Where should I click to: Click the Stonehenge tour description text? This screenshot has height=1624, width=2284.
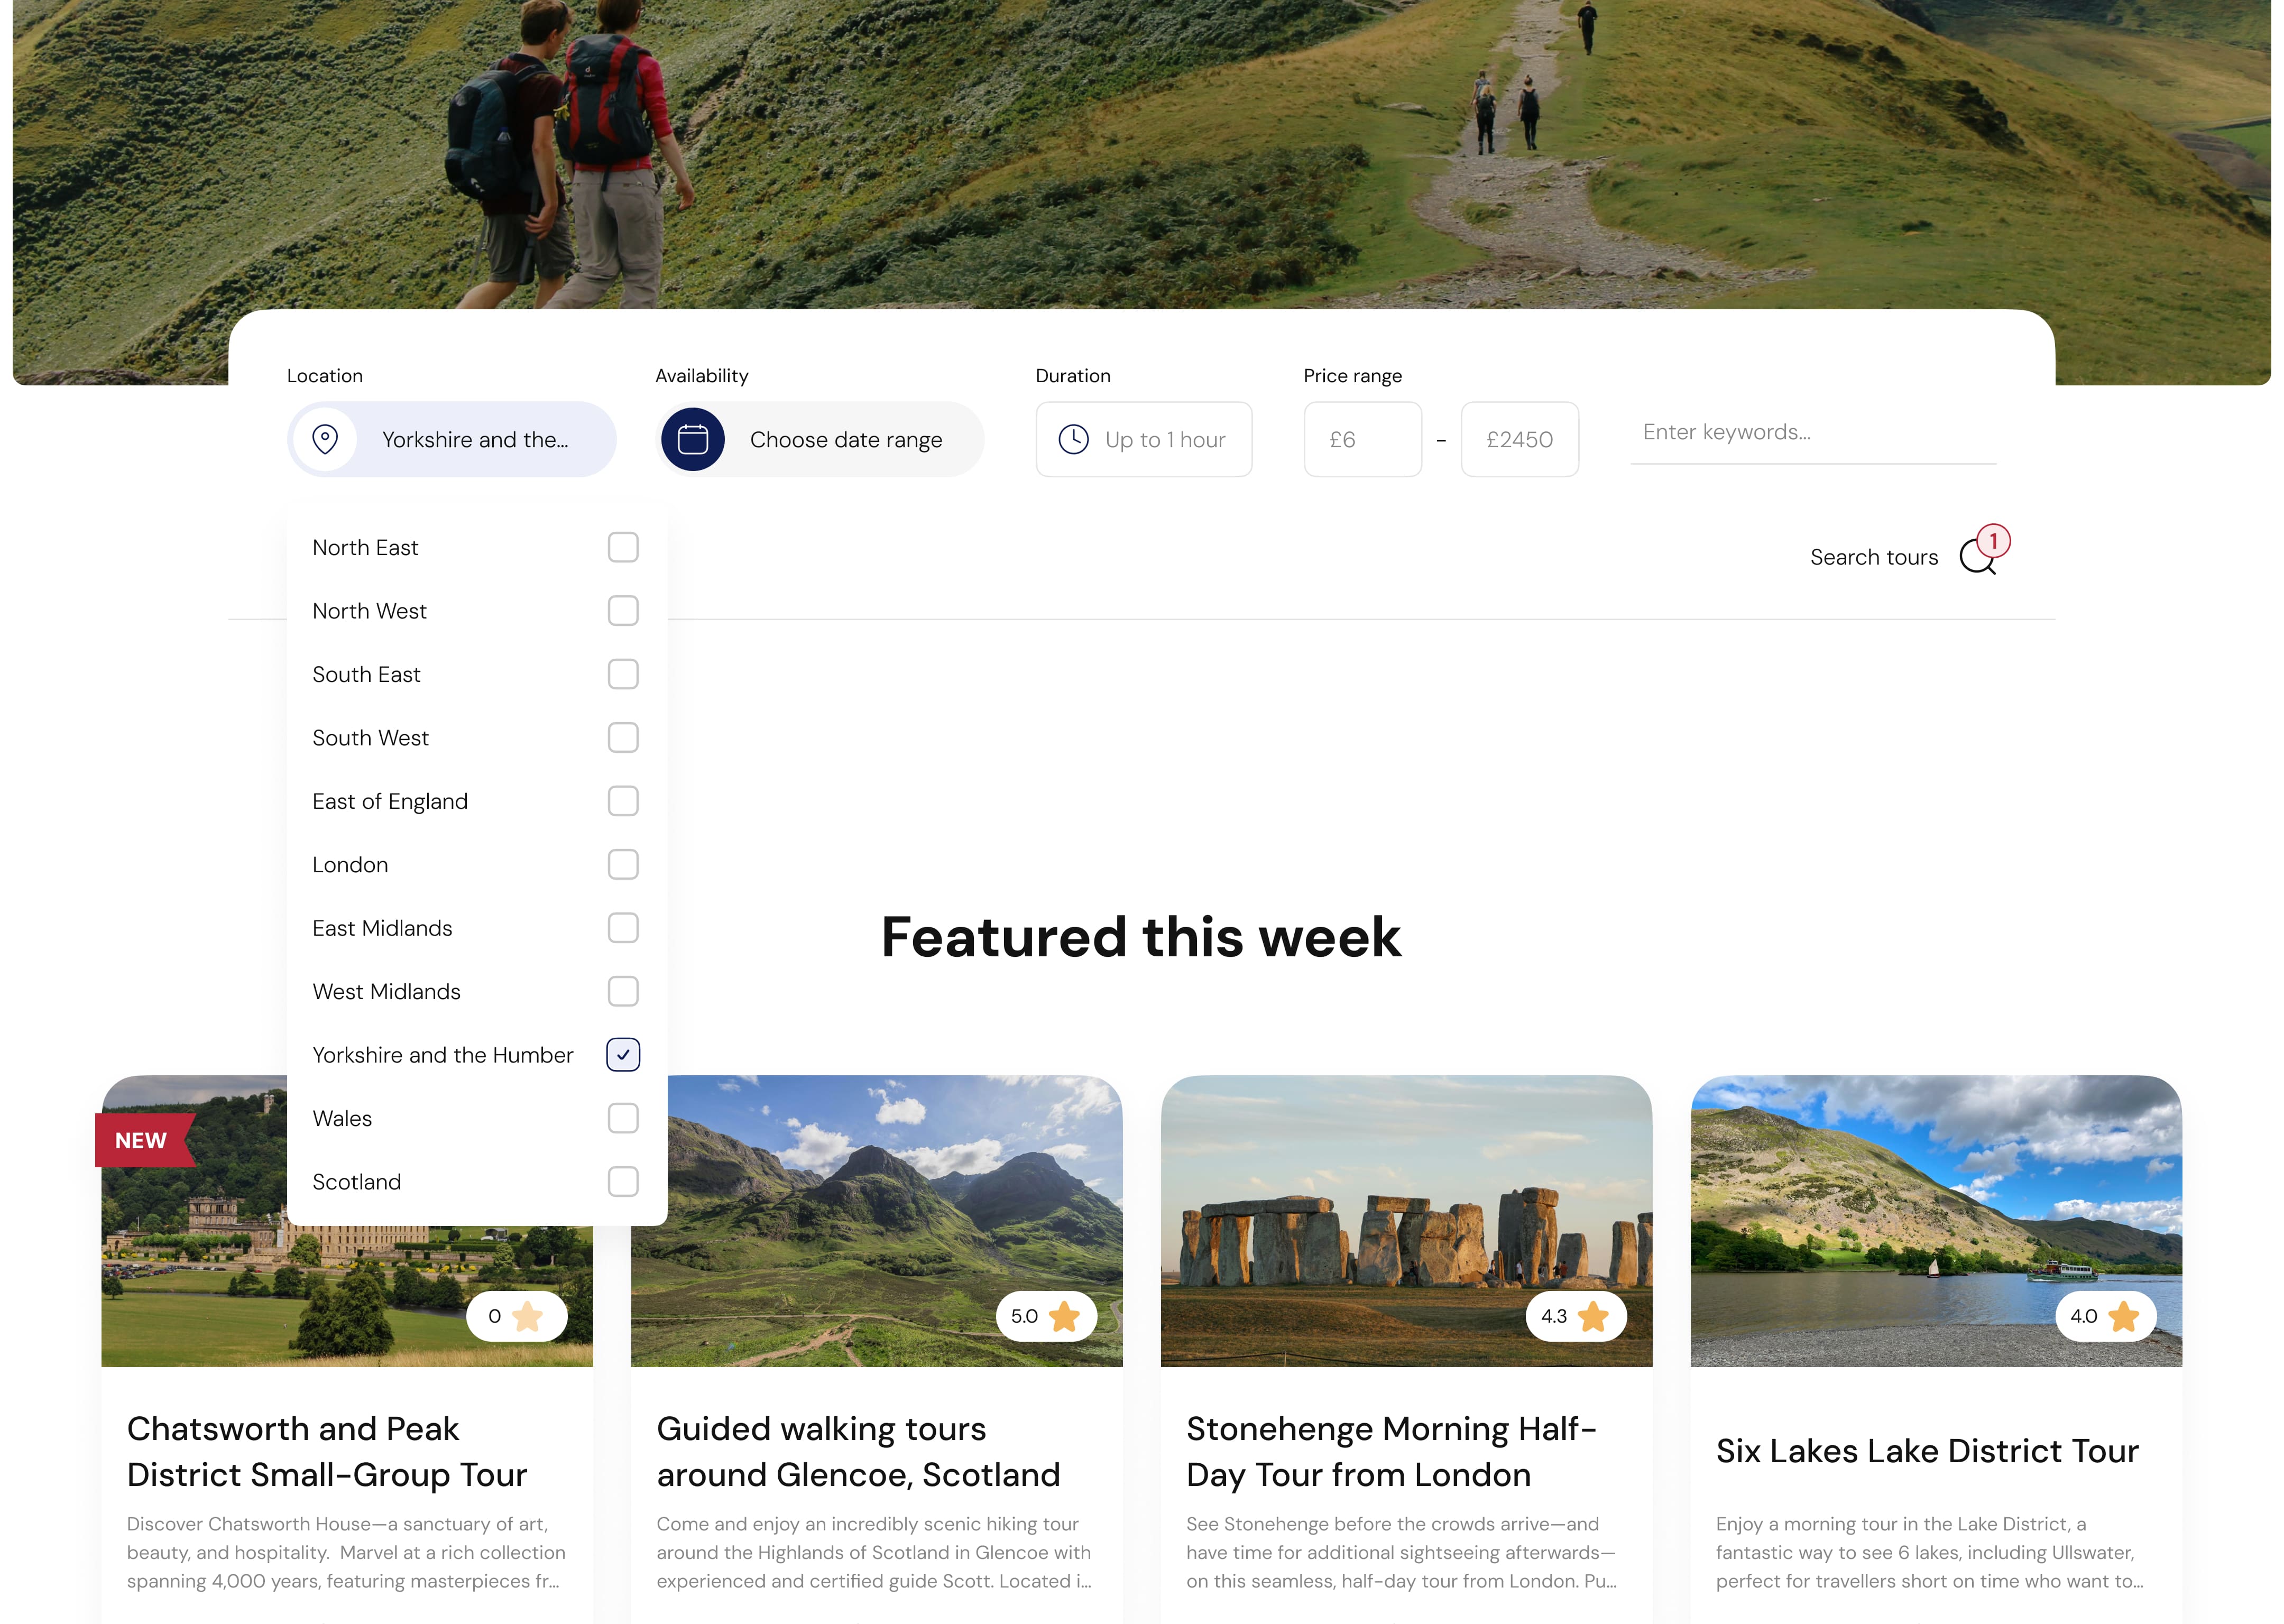(1401, 1552)
